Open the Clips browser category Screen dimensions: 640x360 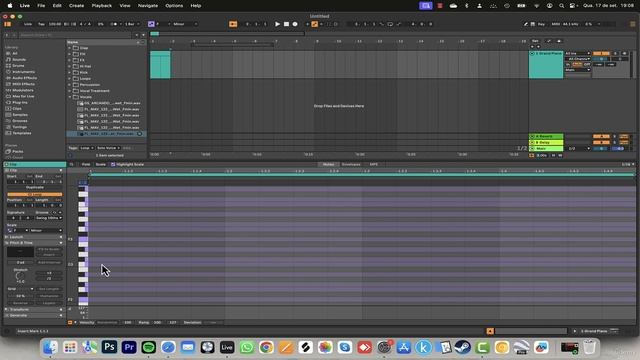pyautogui.click(x=17, y=109)
